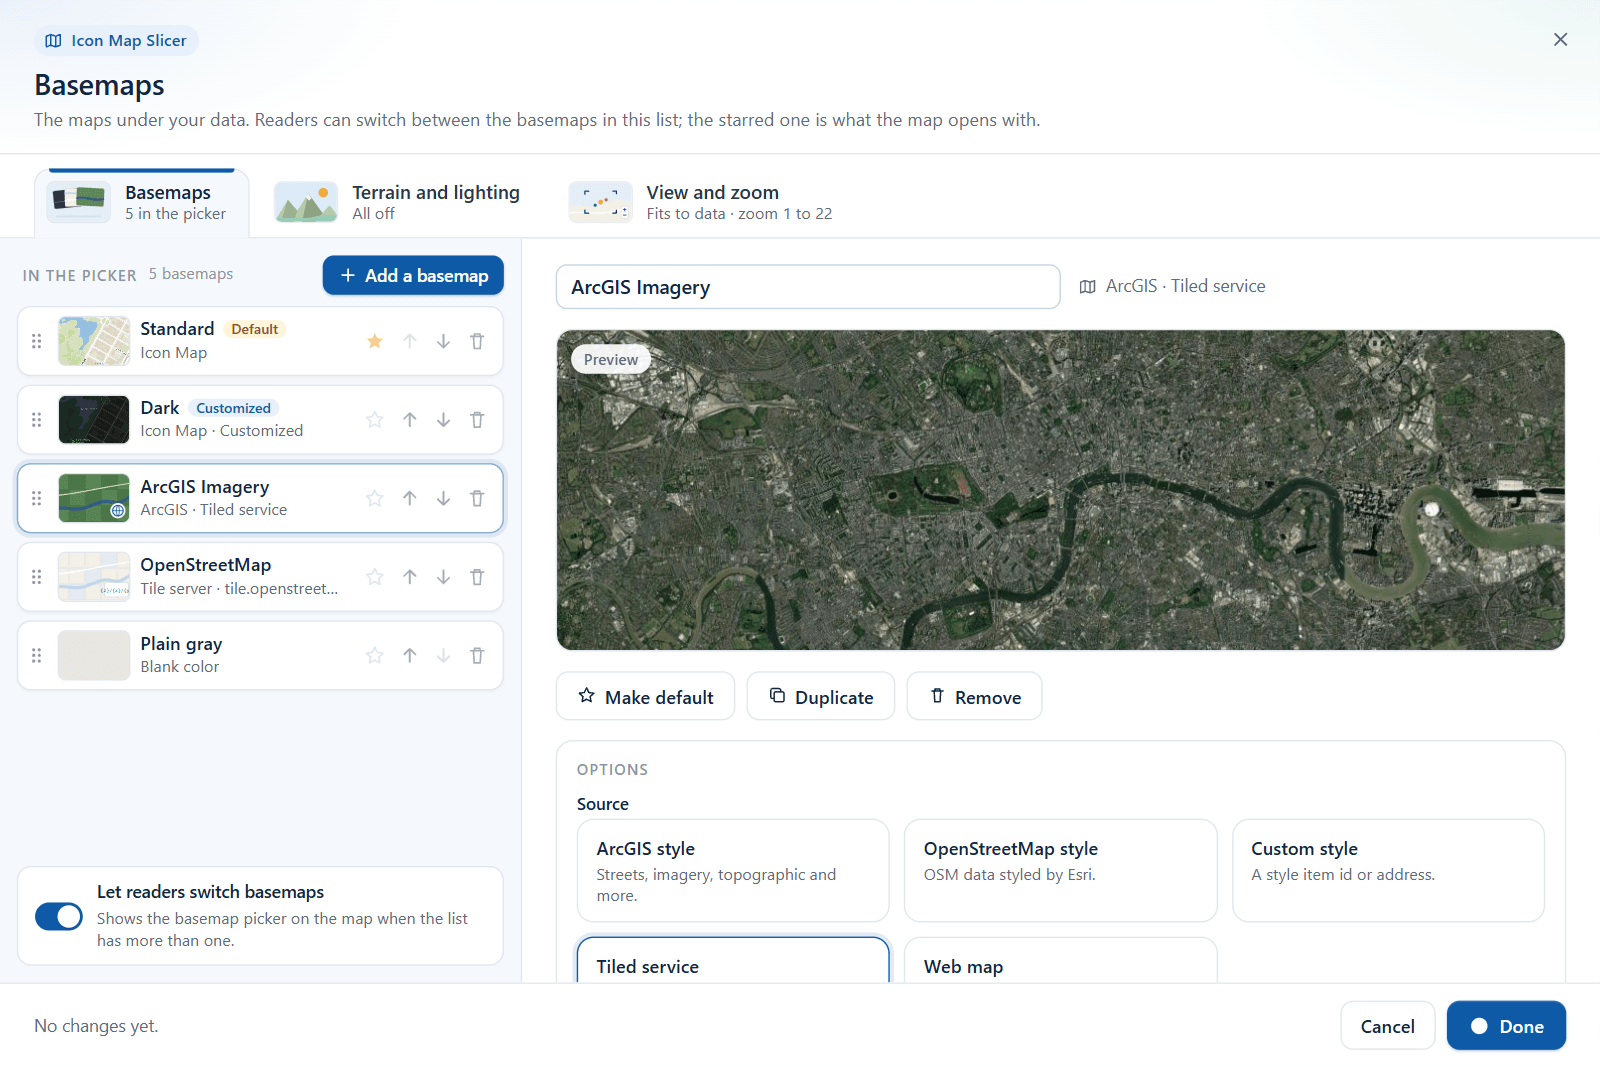Screen dimensions: 1600x1067
Task: Delete the Standard basemap
Action: pos(477,341)
